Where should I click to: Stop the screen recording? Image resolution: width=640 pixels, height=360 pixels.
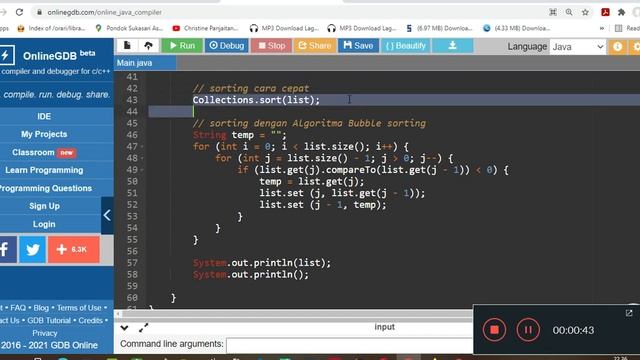pyautogui.click(x=494, y=329)
